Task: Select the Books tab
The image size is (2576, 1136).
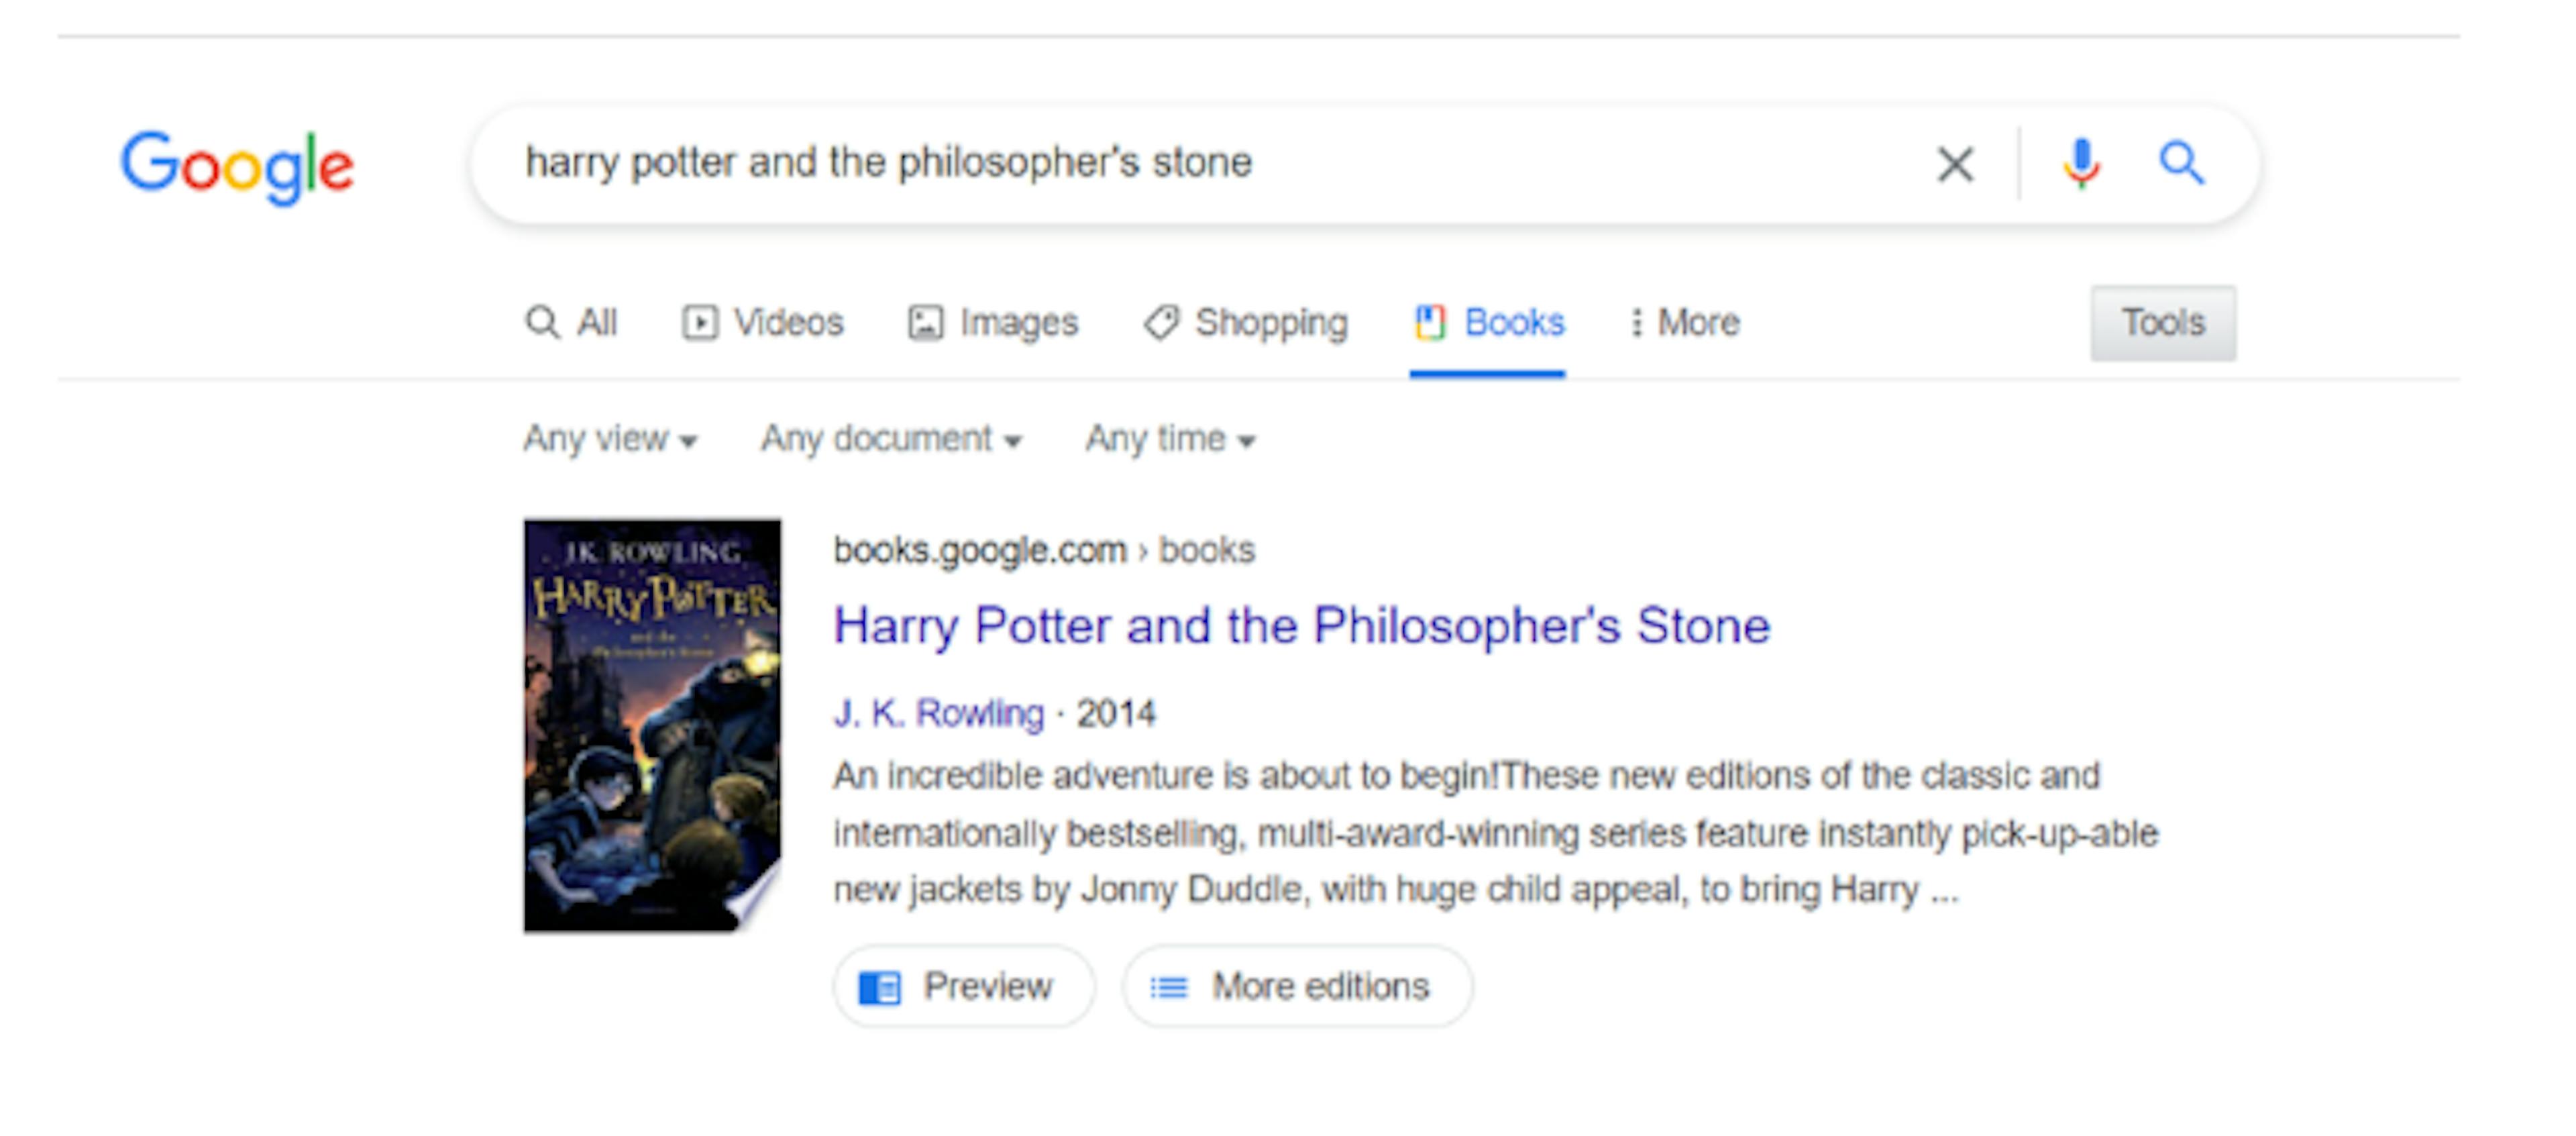Action: pyautogui.click(x=1490, y=323)
